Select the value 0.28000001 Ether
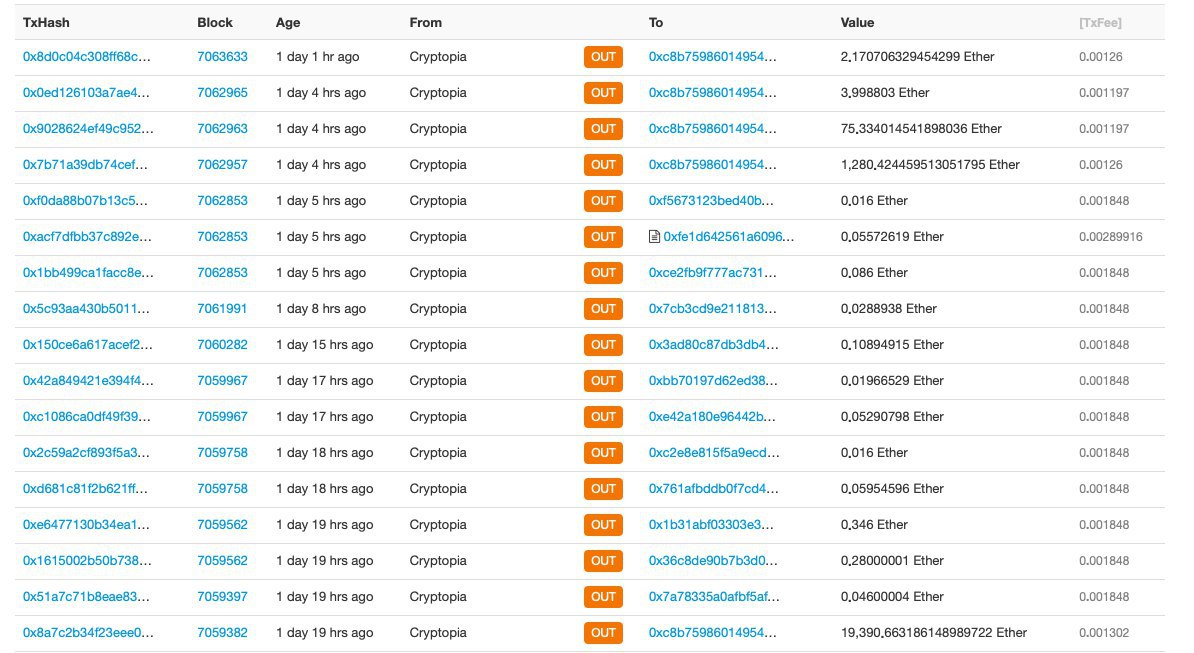 (x=892, y=561)
